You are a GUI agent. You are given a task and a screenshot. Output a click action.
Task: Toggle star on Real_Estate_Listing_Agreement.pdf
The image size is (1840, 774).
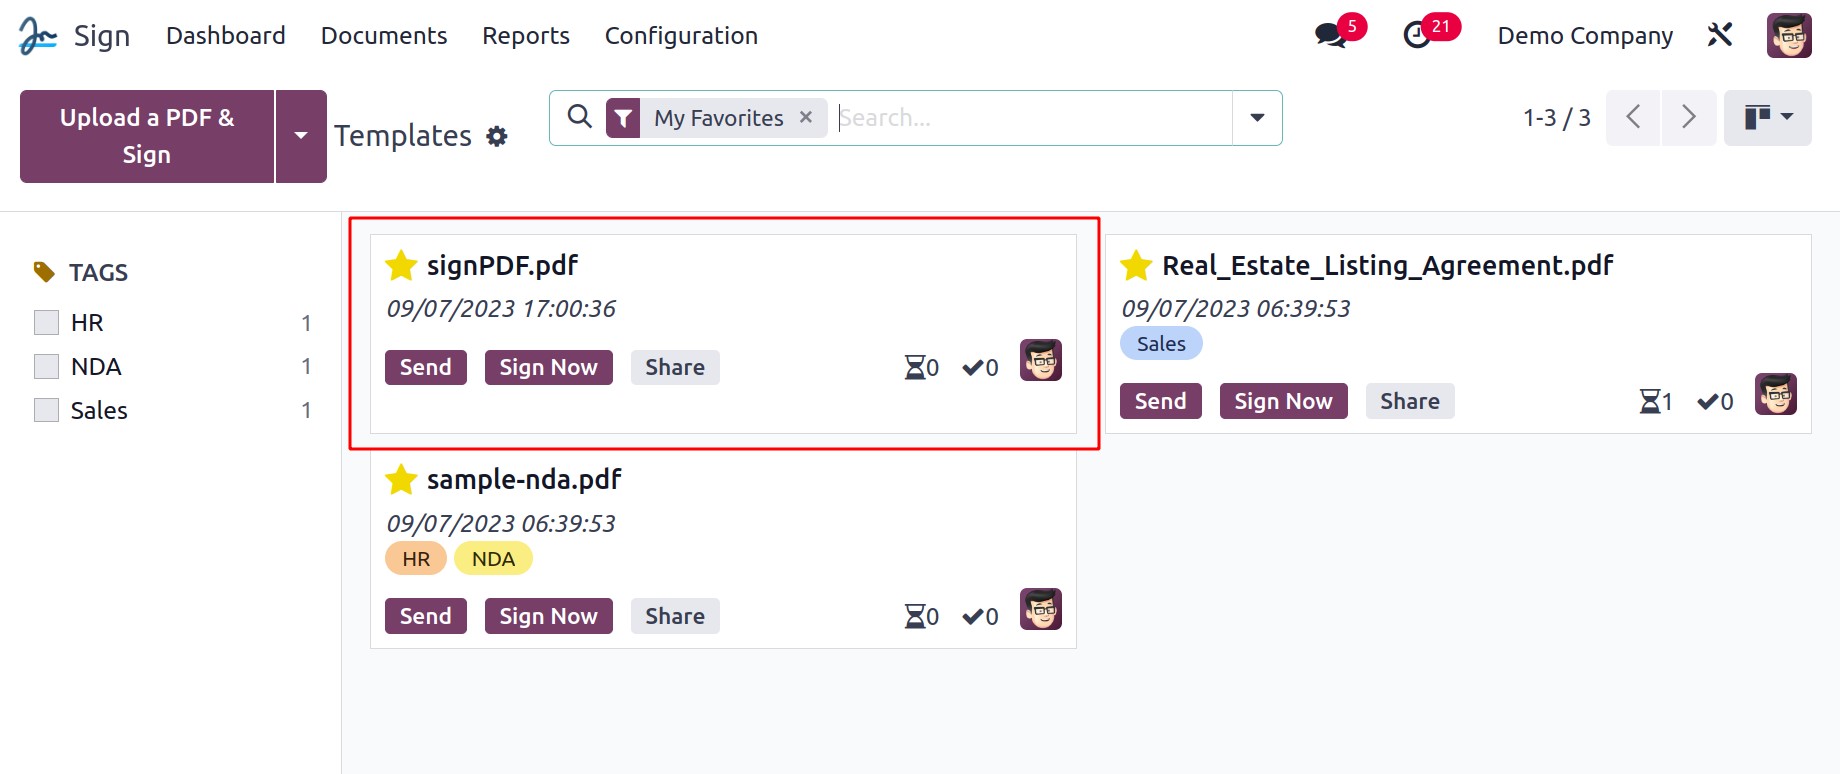click(1136, 265)
